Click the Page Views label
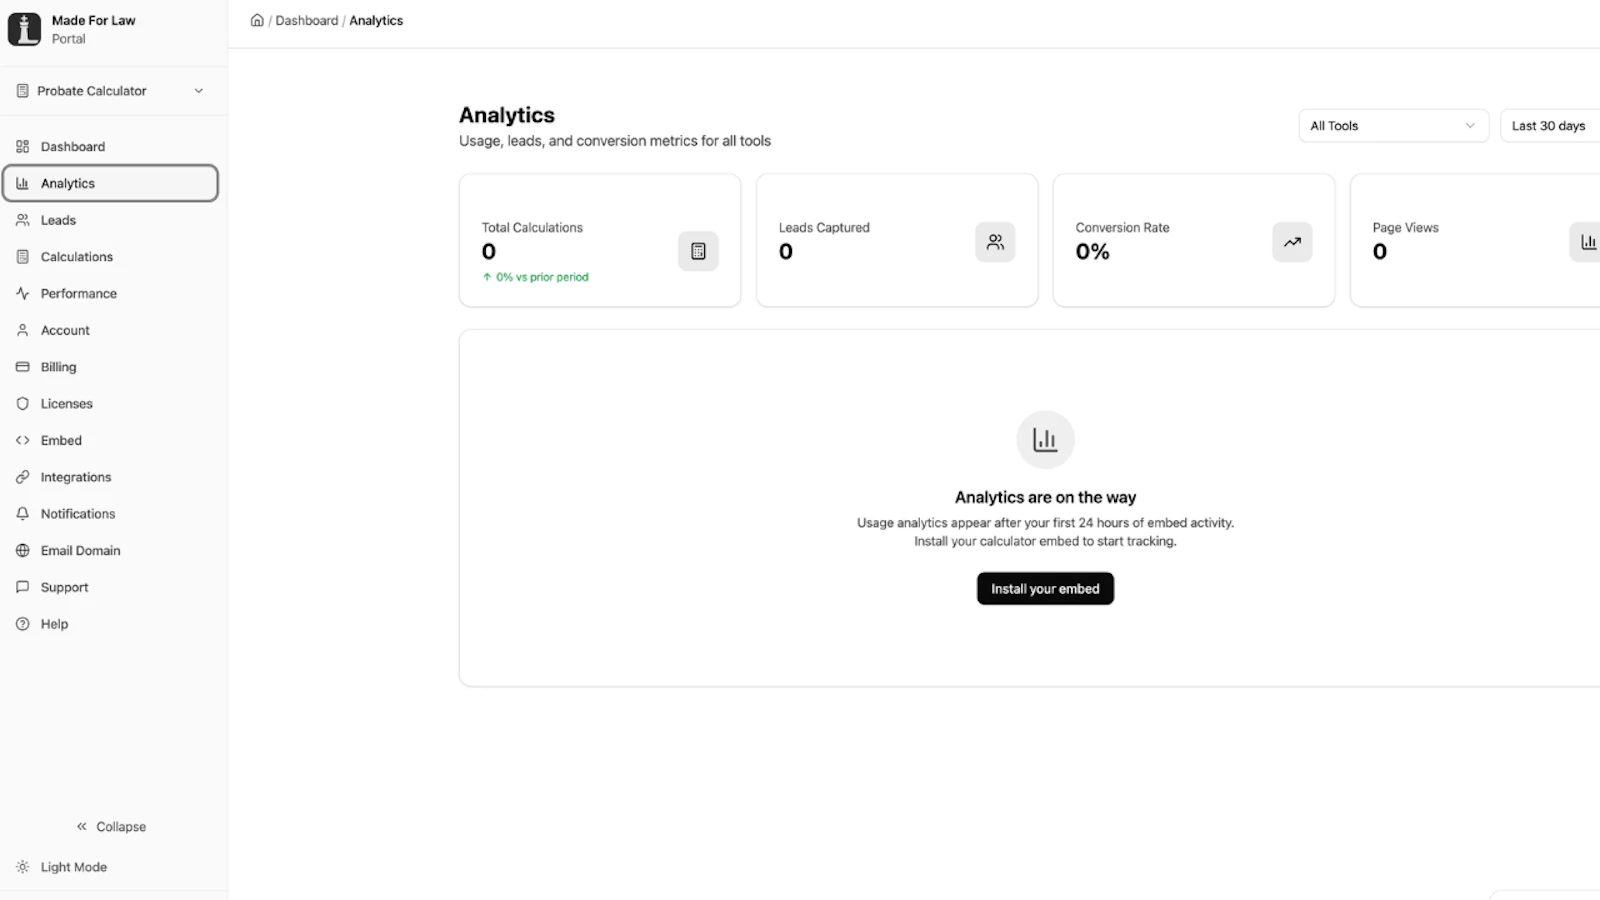This screenshot has height=900, width=1600. coord(1405,228)
